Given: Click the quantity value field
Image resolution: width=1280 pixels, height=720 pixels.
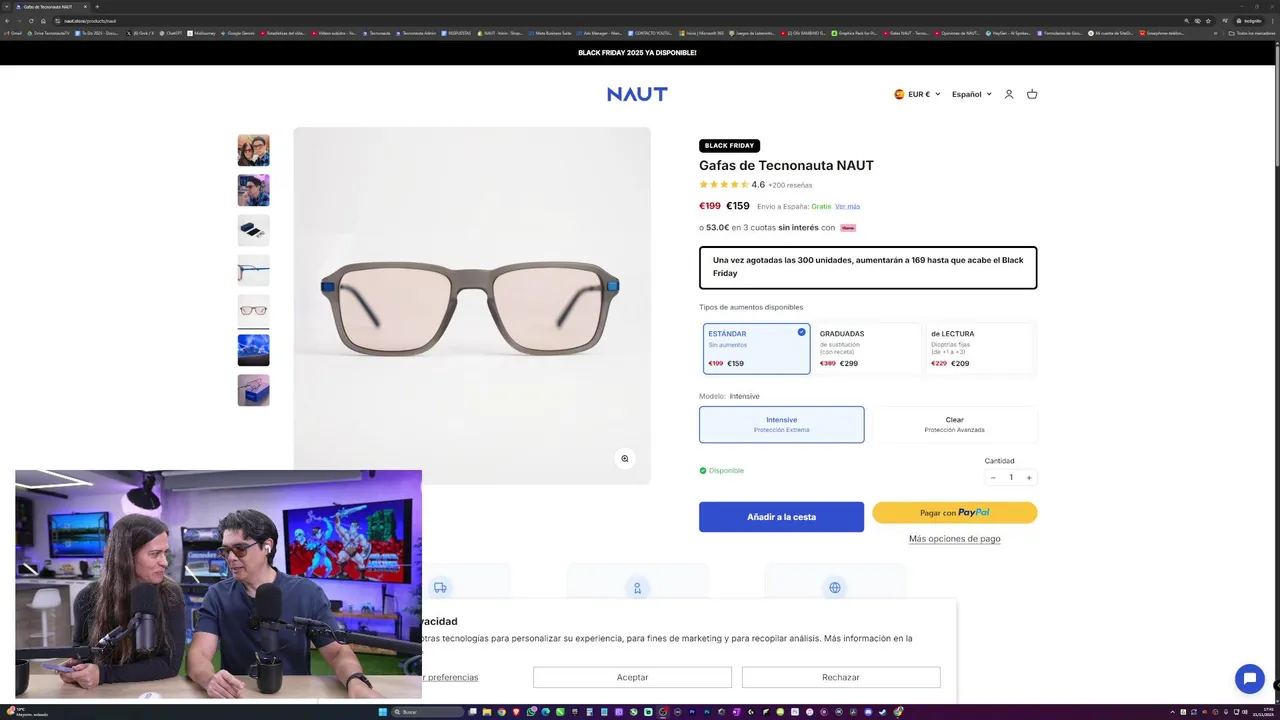Looking at the screenshot, I should tap(1011, 478).
